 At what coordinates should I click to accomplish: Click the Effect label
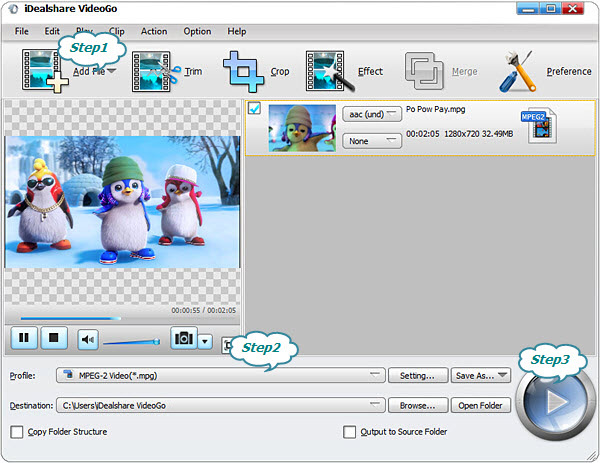point(370,71)
